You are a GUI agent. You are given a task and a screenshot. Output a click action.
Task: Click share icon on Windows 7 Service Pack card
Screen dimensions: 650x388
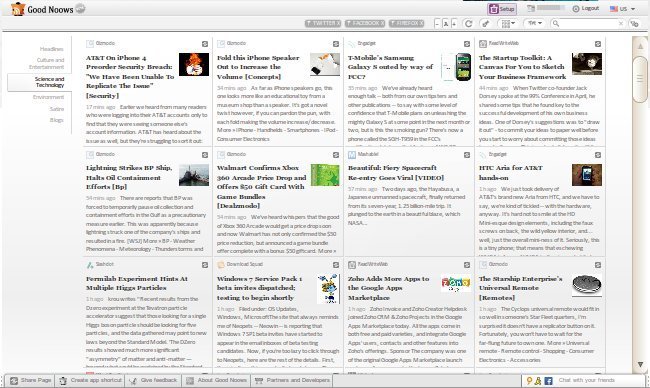[336, 265]
